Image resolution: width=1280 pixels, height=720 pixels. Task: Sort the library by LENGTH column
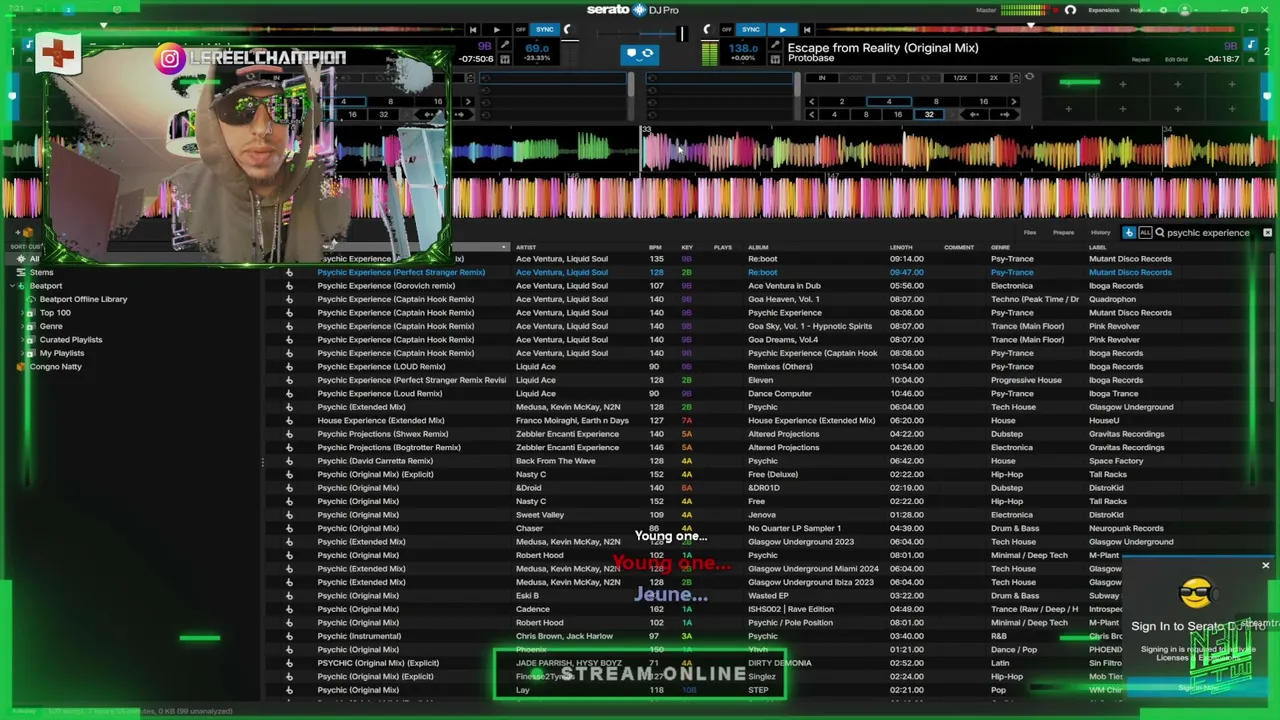tap(901, 247)
